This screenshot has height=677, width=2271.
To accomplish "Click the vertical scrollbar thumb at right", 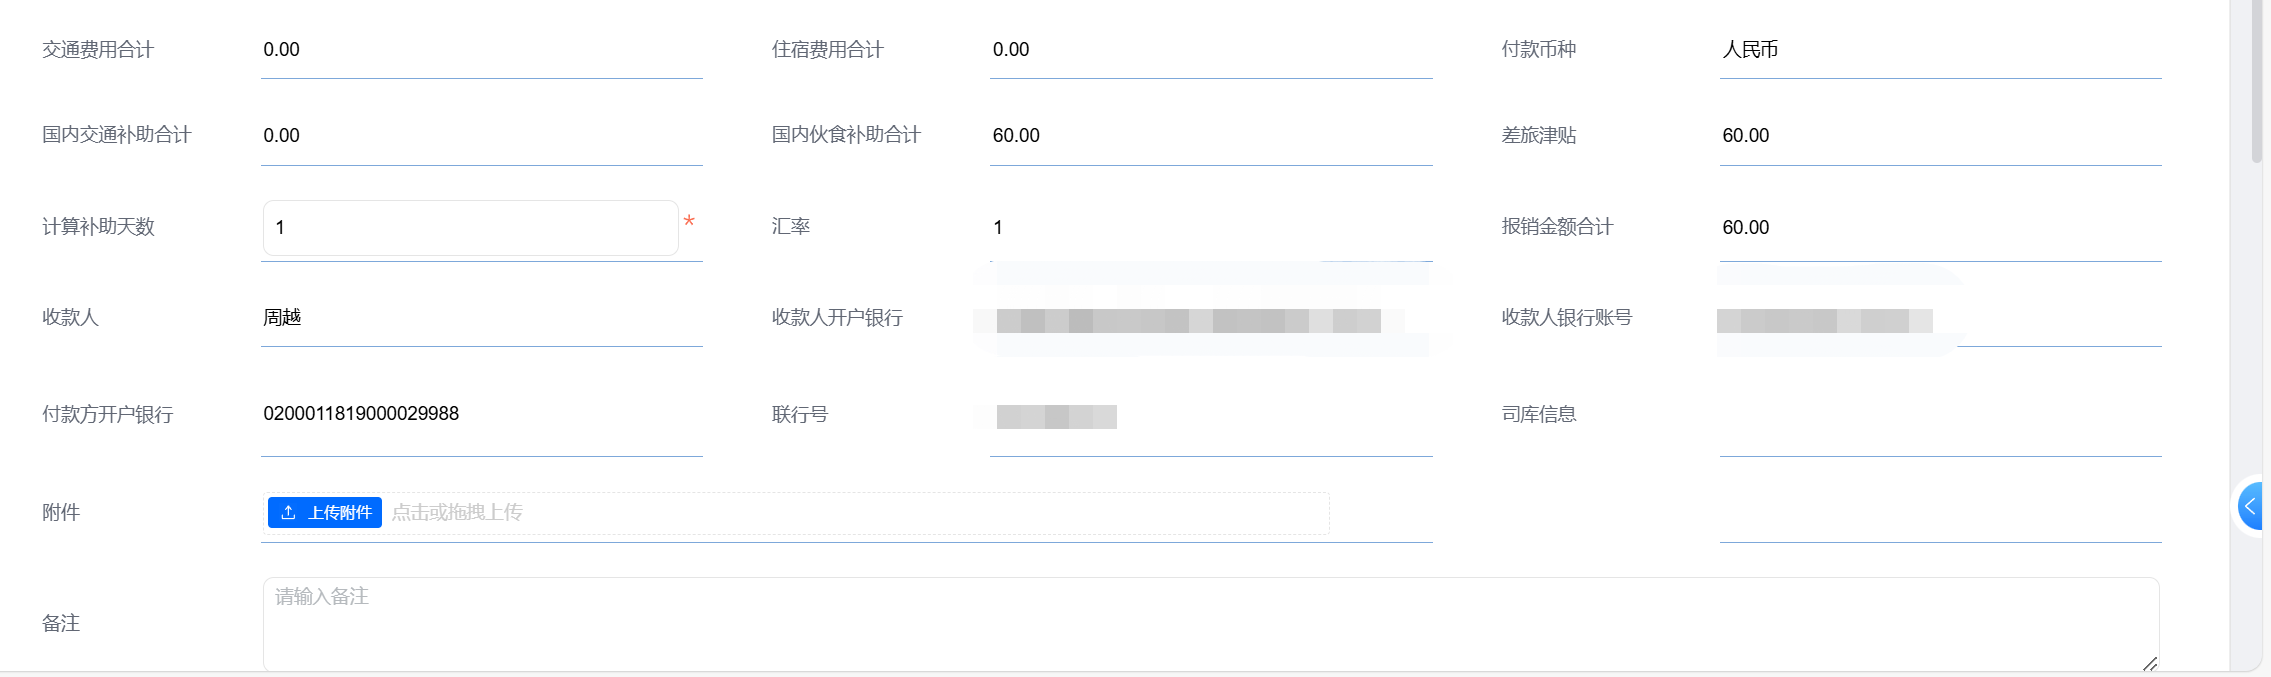I will 2256,80.
